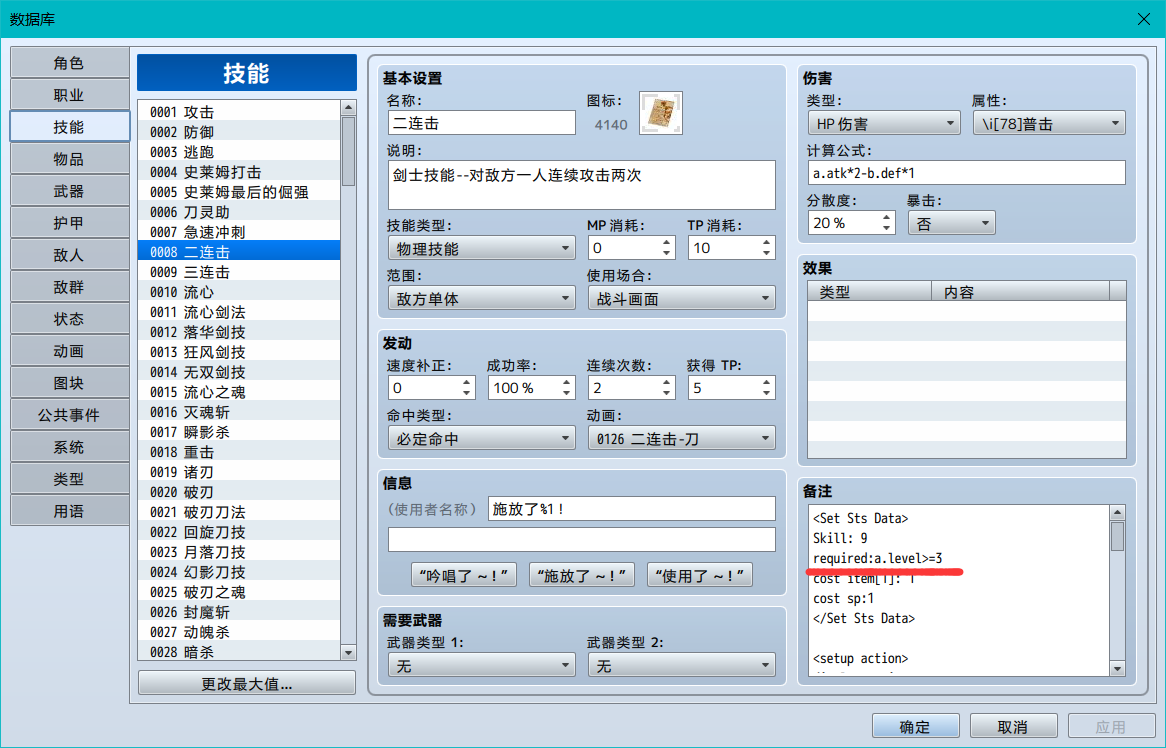The image size is (1166, 748).
Task: Decrease the 连续次数 value
Action: click(x=666, y=393)
